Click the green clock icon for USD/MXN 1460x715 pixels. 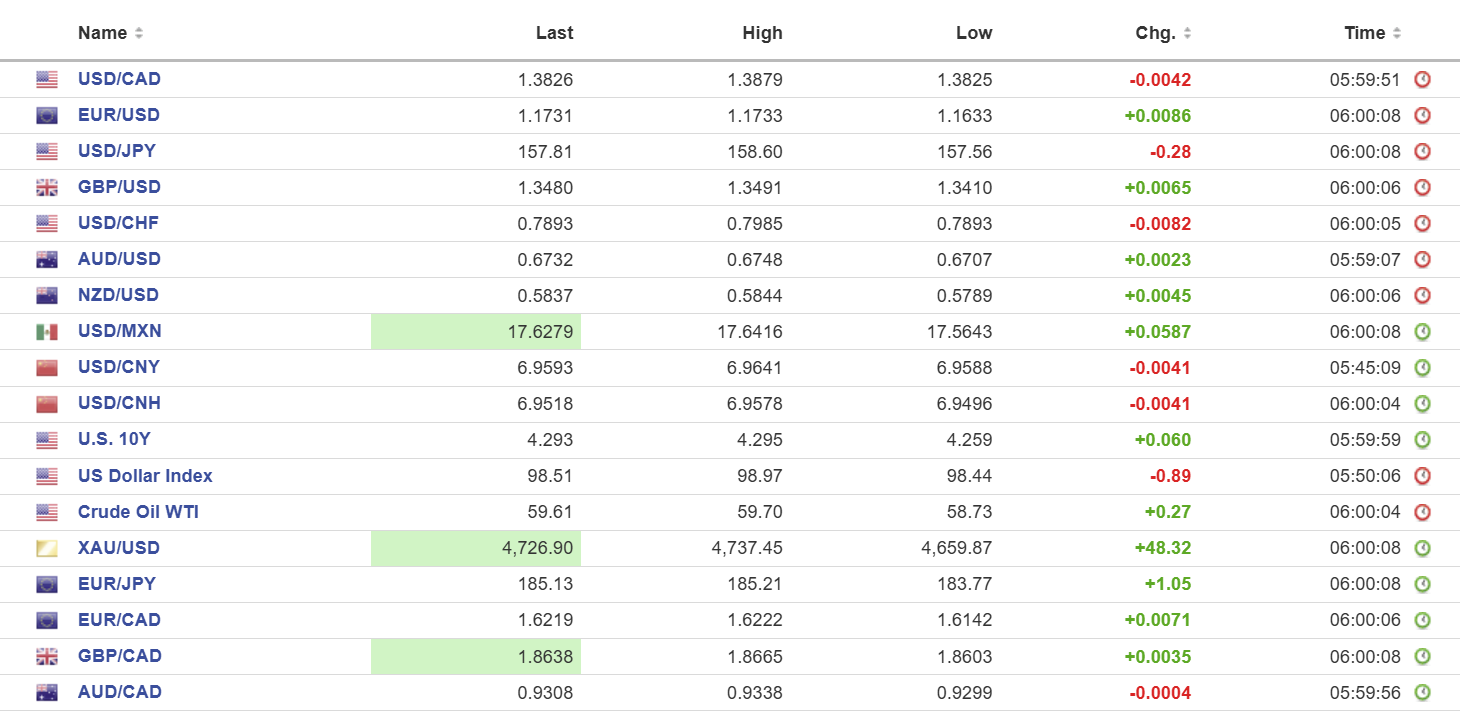click(x=1422, y=331)
